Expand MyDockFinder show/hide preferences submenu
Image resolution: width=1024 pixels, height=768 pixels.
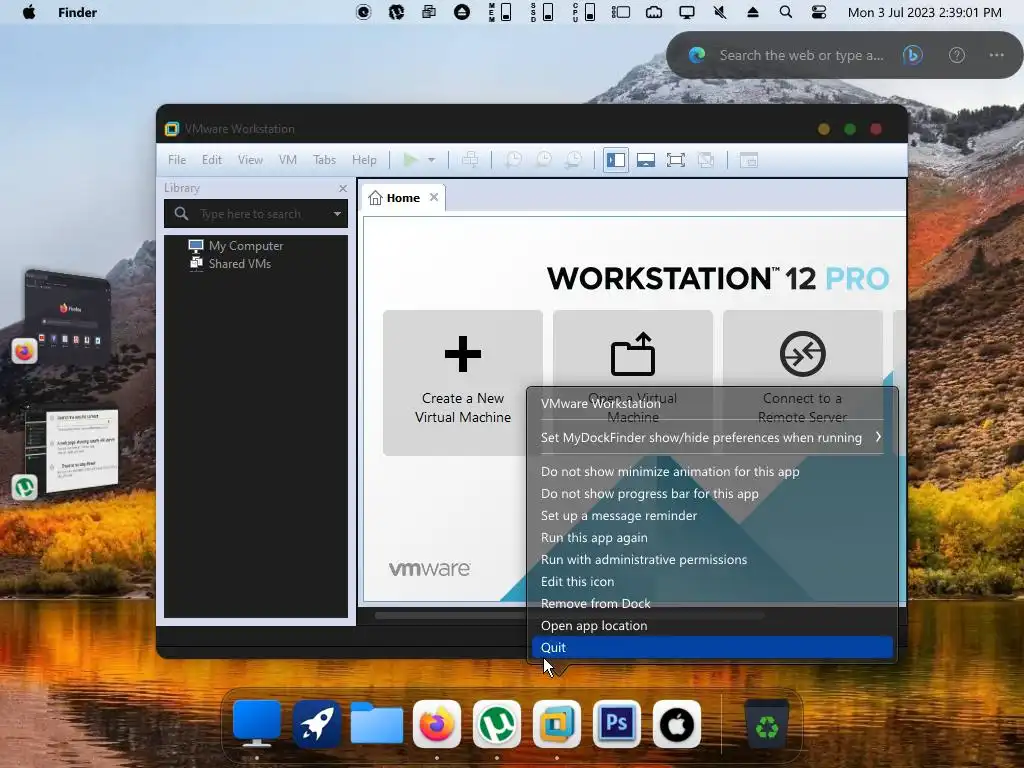point(712,438)
